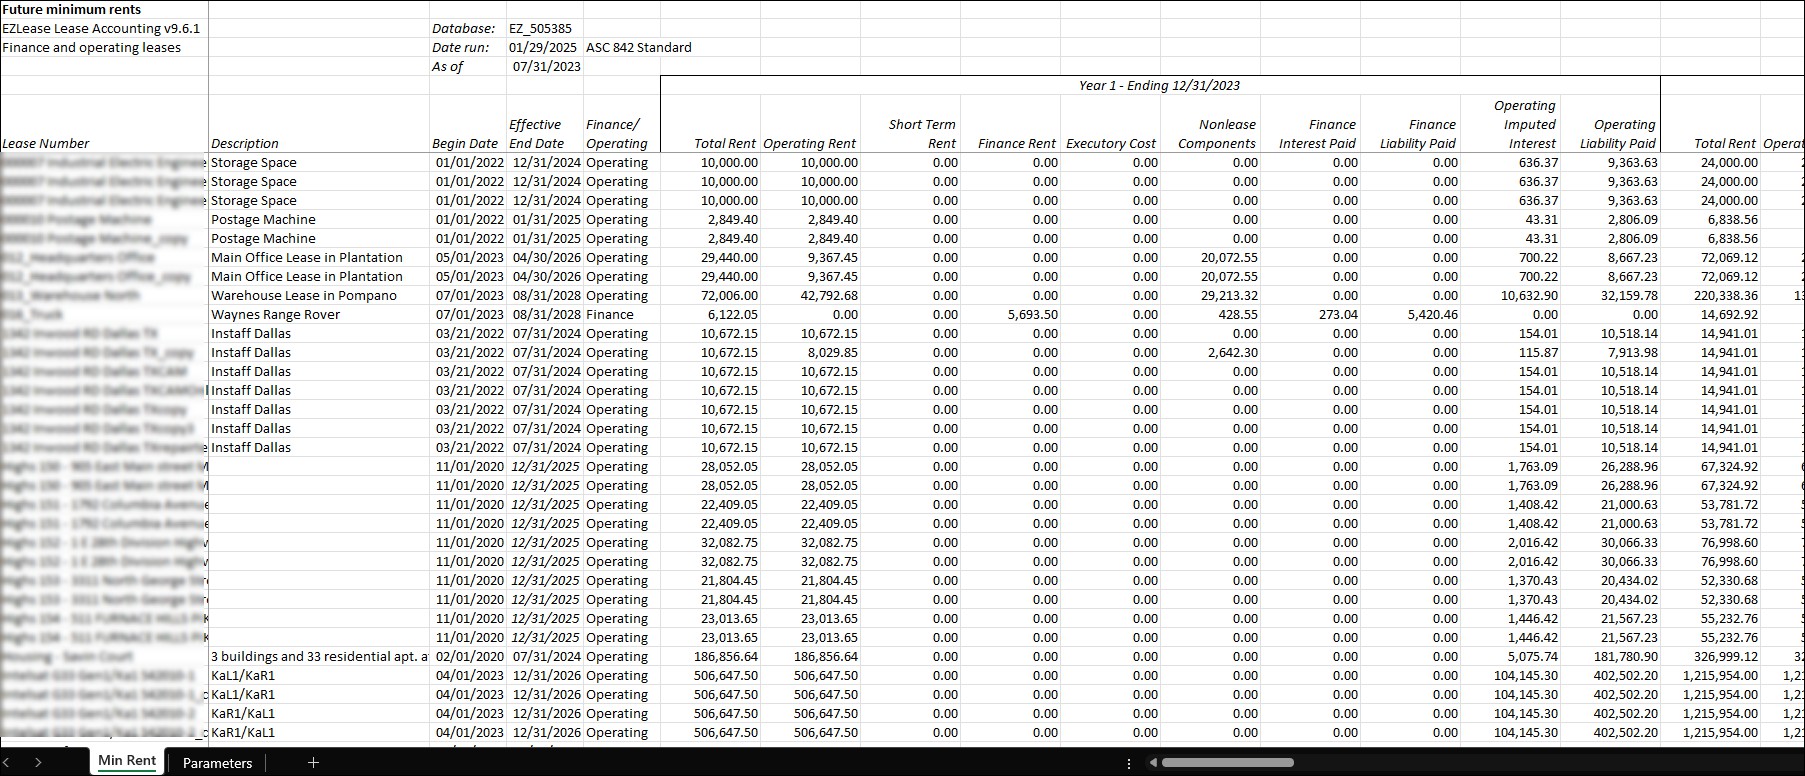Select the as-of date 07/31/2023

coord(546,66)
